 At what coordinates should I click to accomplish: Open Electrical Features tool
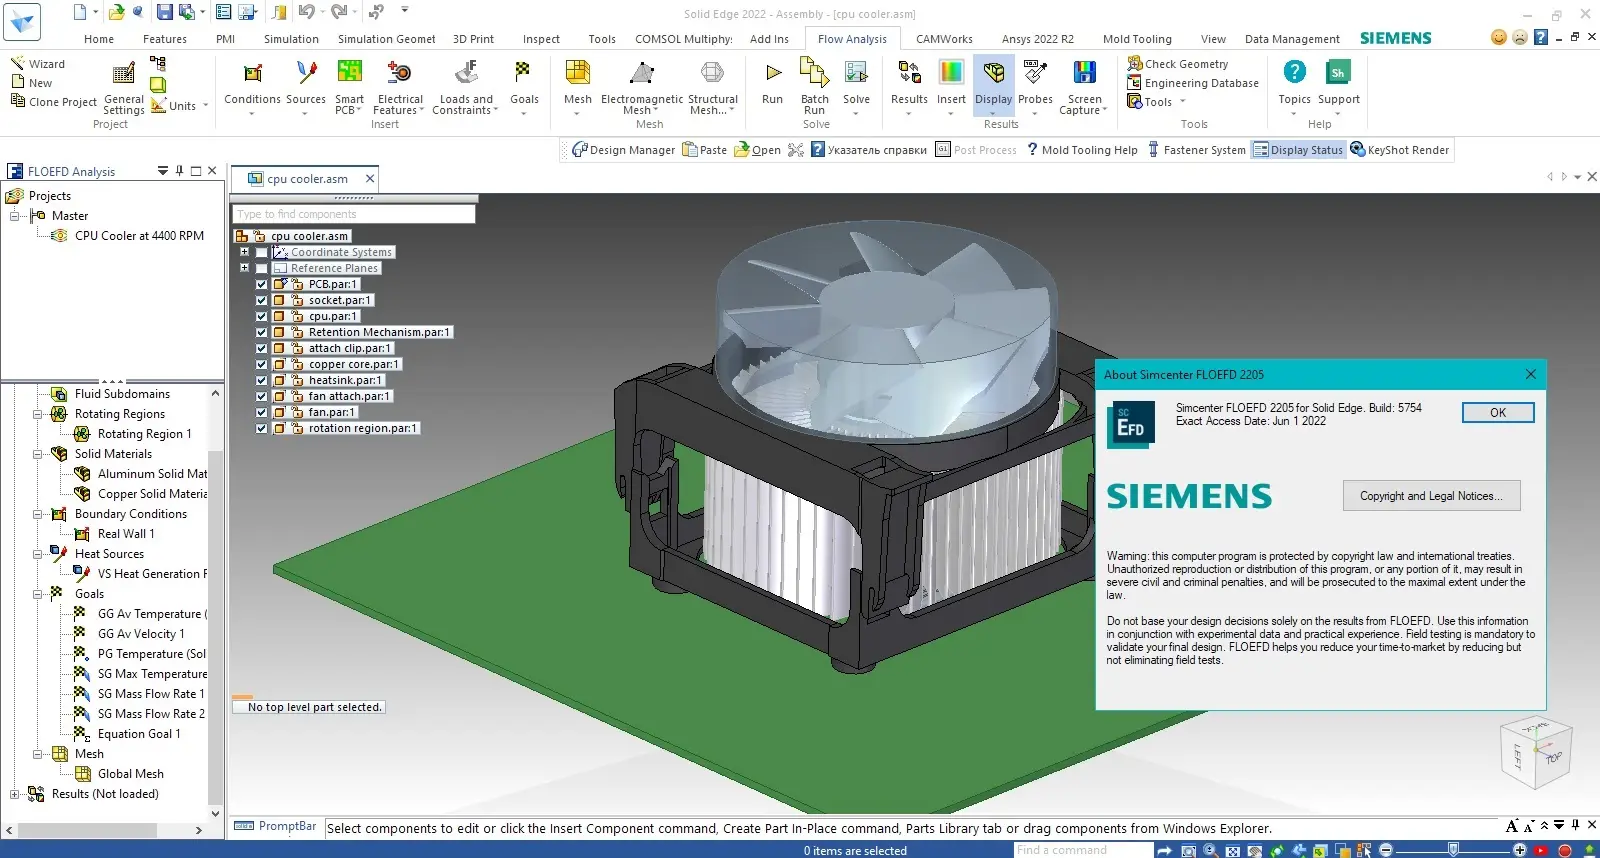(x=400, y=85)
